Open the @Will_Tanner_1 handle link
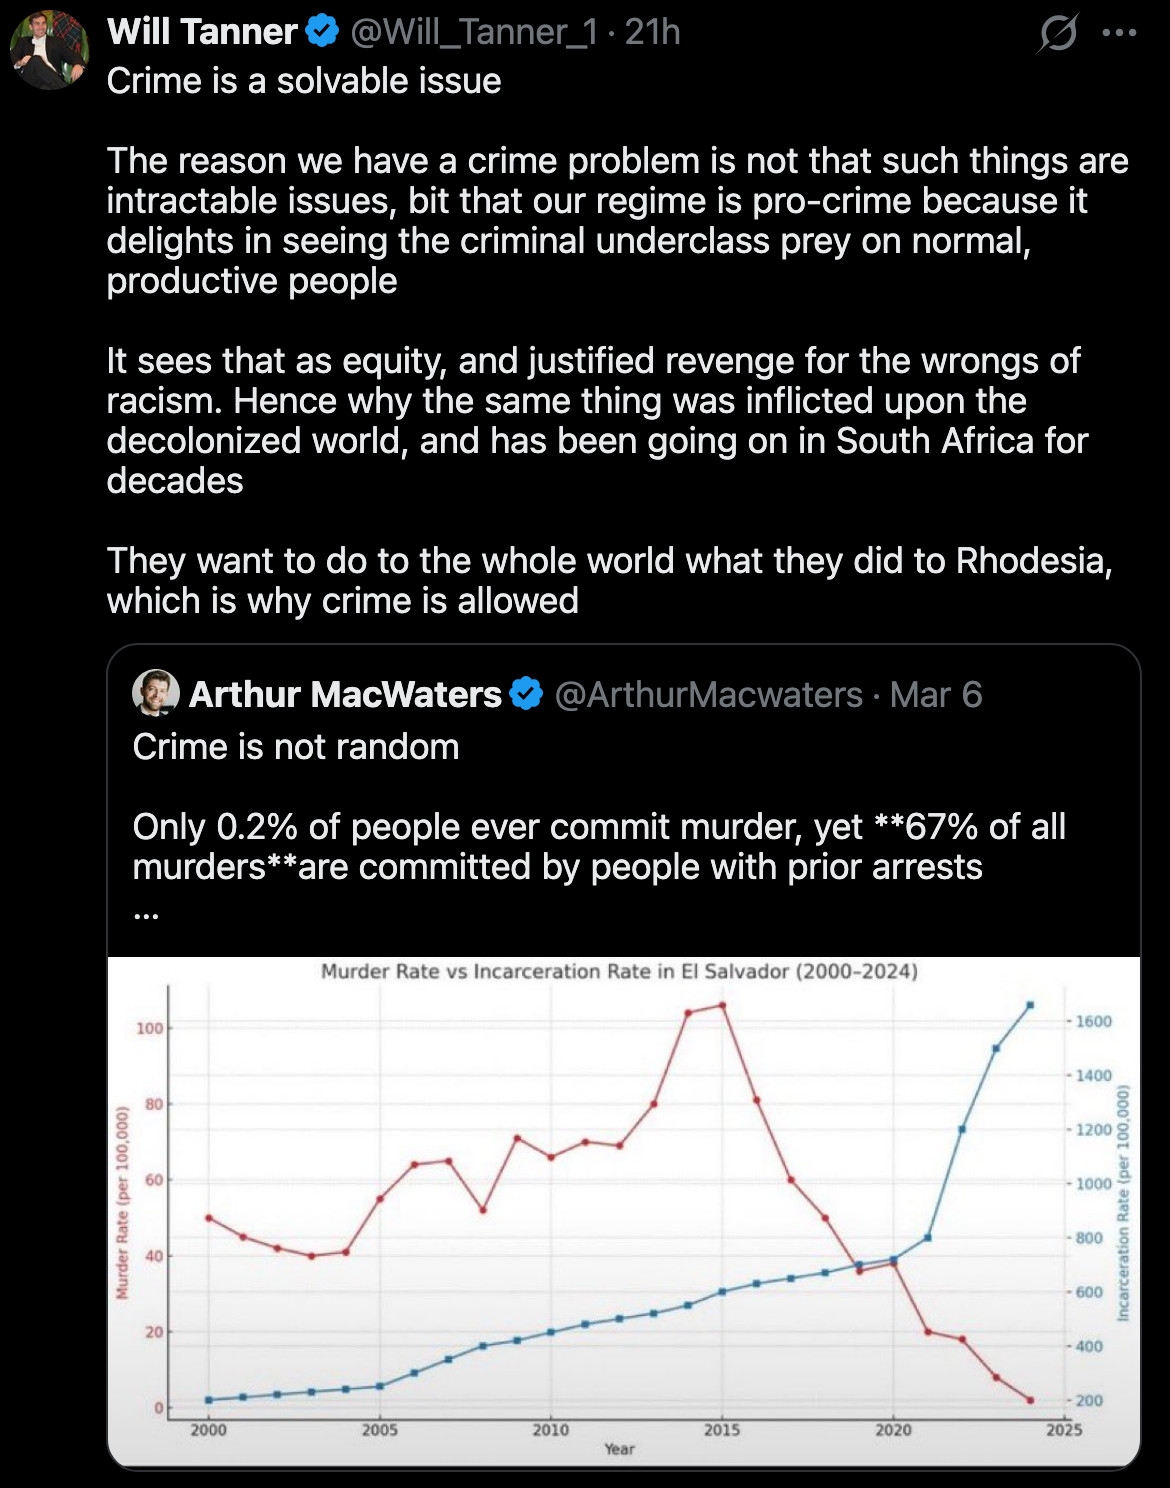 (x=473, y=32)
